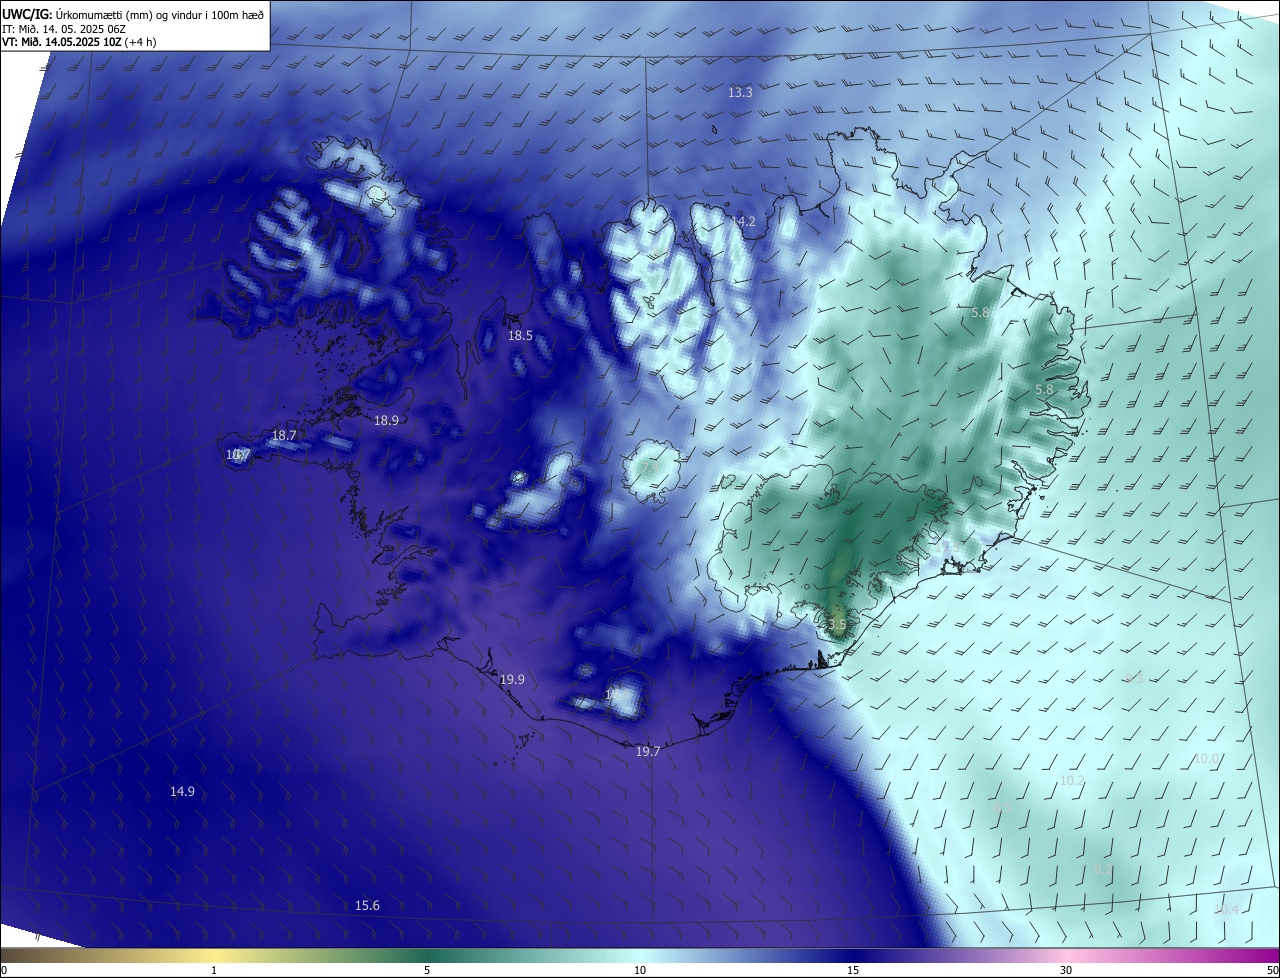
Task: Click the faint 10.0 value label
Action: pos(1207,759)
